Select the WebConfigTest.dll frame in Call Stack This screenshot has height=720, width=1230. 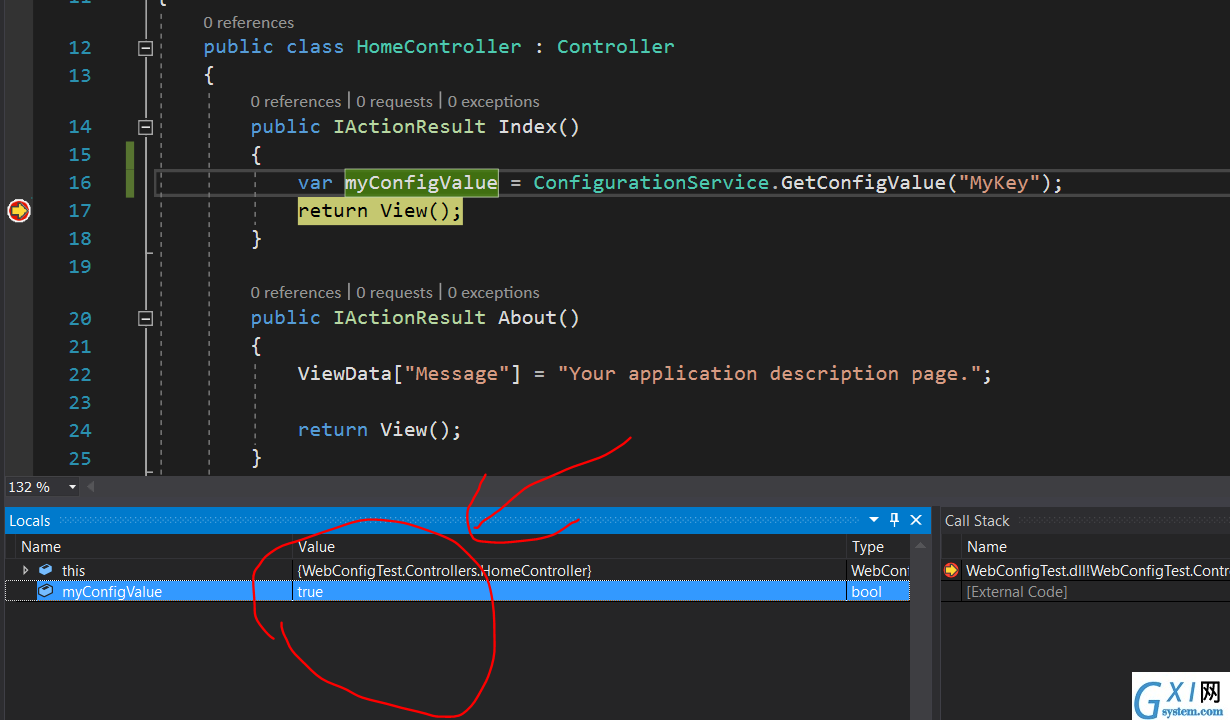pyautogui.click(x=1097, y=570)
